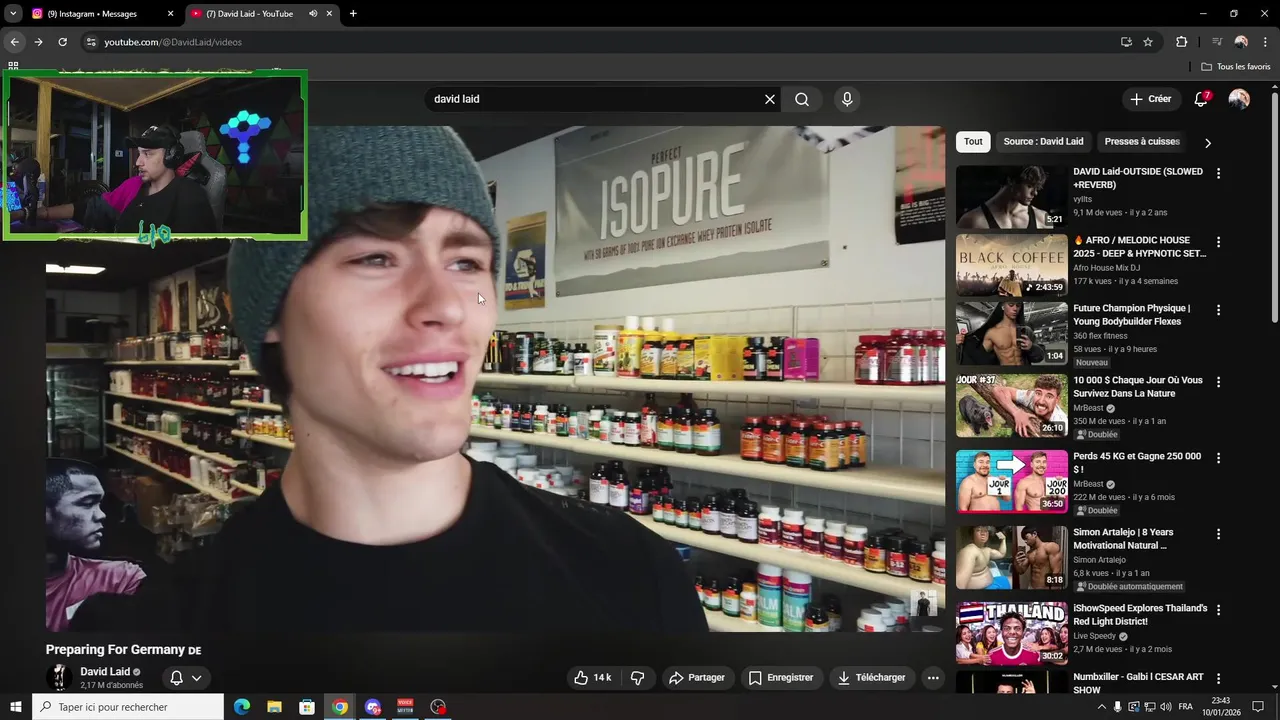
Task: Open the Numbxiller Galbi CESAR ART SHOW video
Action: (1011, 682)
